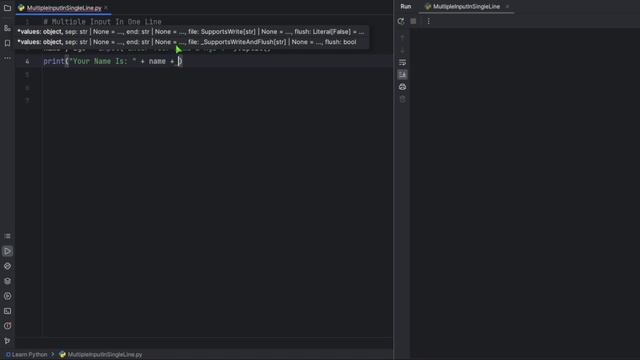Viewport: 640px width, 360px height.
Task: Open the Bookmarks tool window
Action: pos(7,43)
